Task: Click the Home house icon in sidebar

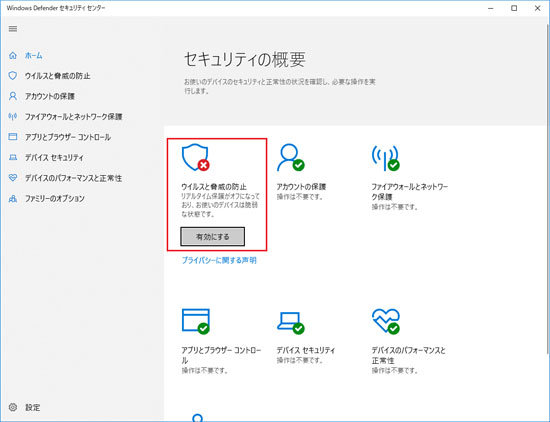Action: (13, 55)
